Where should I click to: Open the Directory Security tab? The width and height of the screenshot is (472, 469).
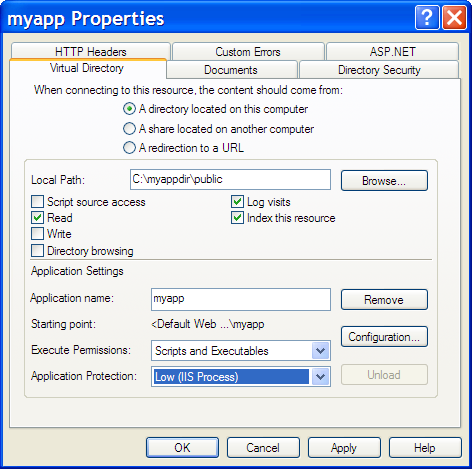[x=379, y=70]
